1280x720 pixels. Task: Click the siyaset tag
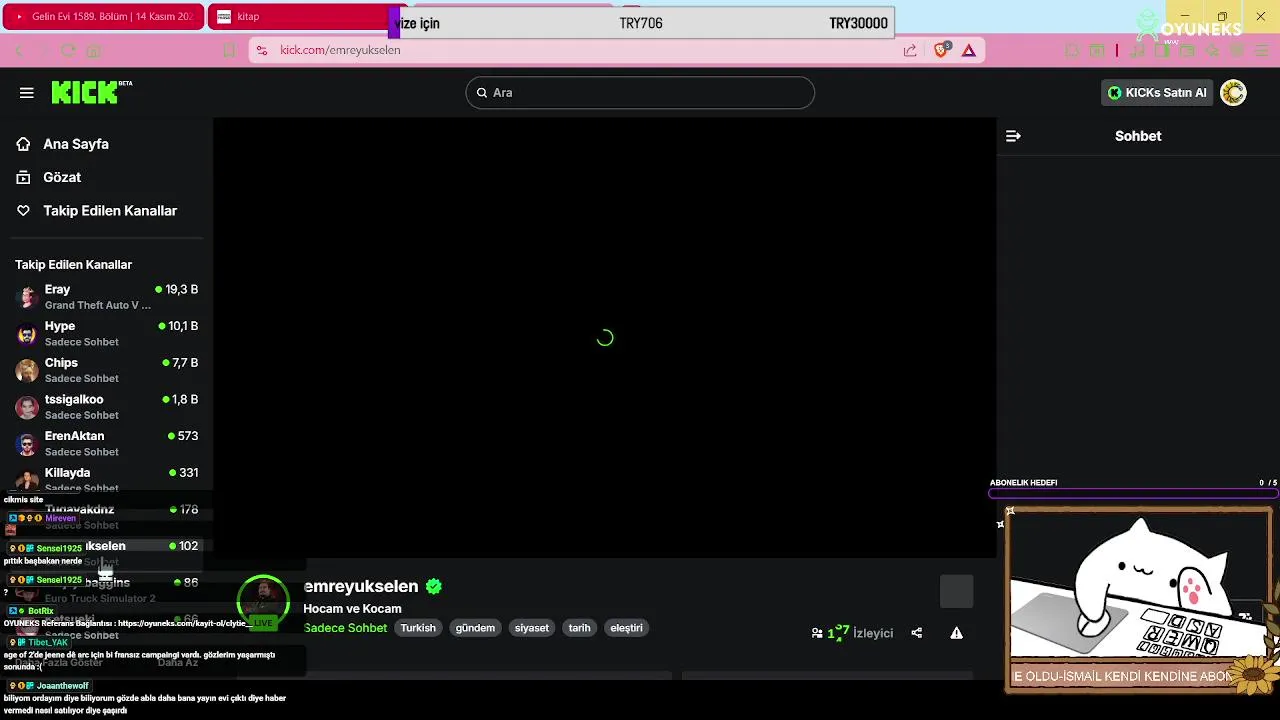(532, 628)
